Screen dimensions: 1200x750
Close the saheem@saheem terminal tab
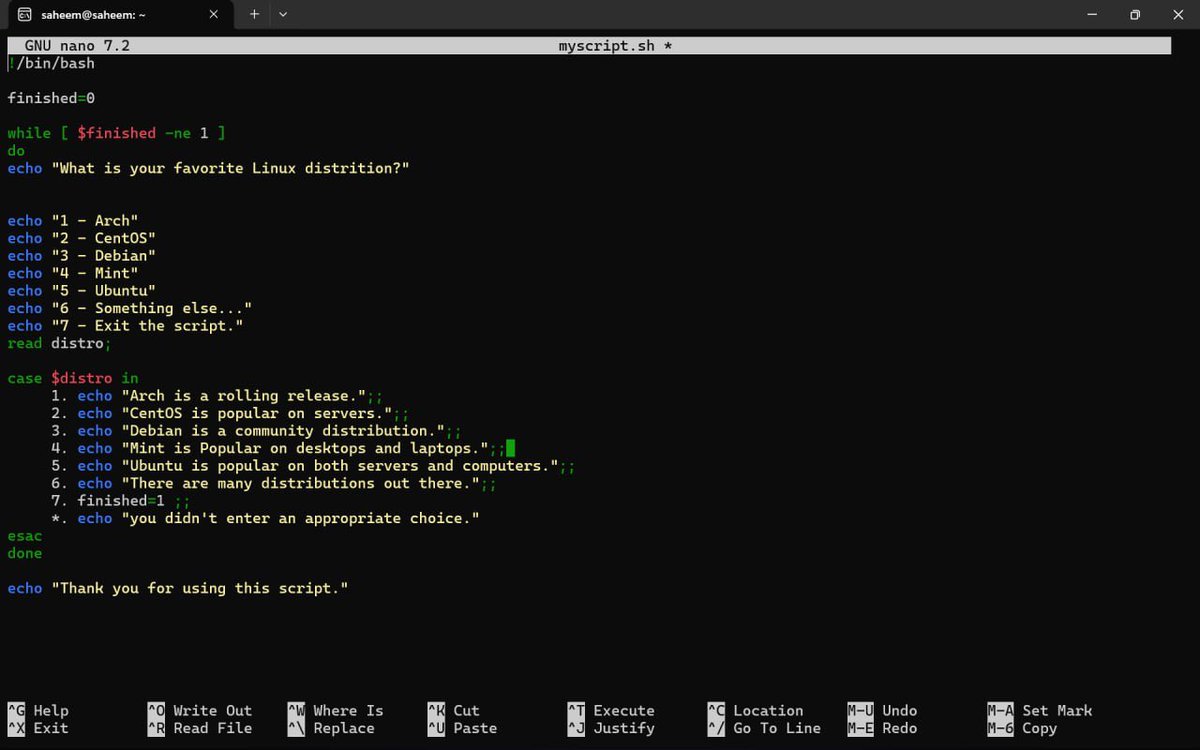pos(214,15)
